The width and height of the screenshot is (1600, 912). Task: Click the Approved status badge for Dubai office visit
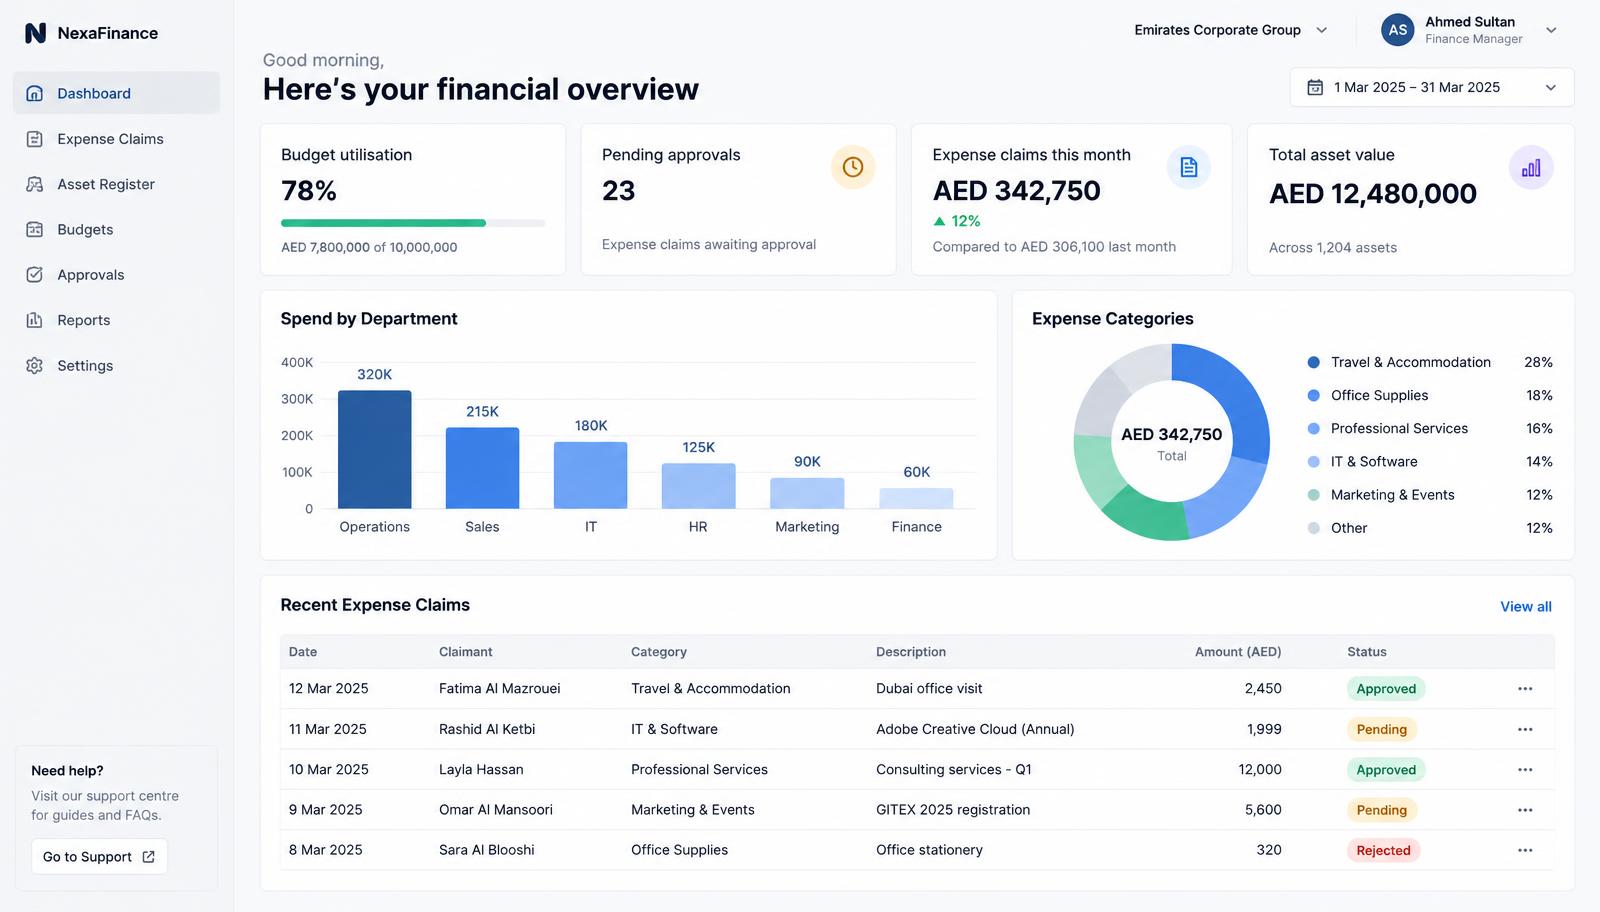1385,689
